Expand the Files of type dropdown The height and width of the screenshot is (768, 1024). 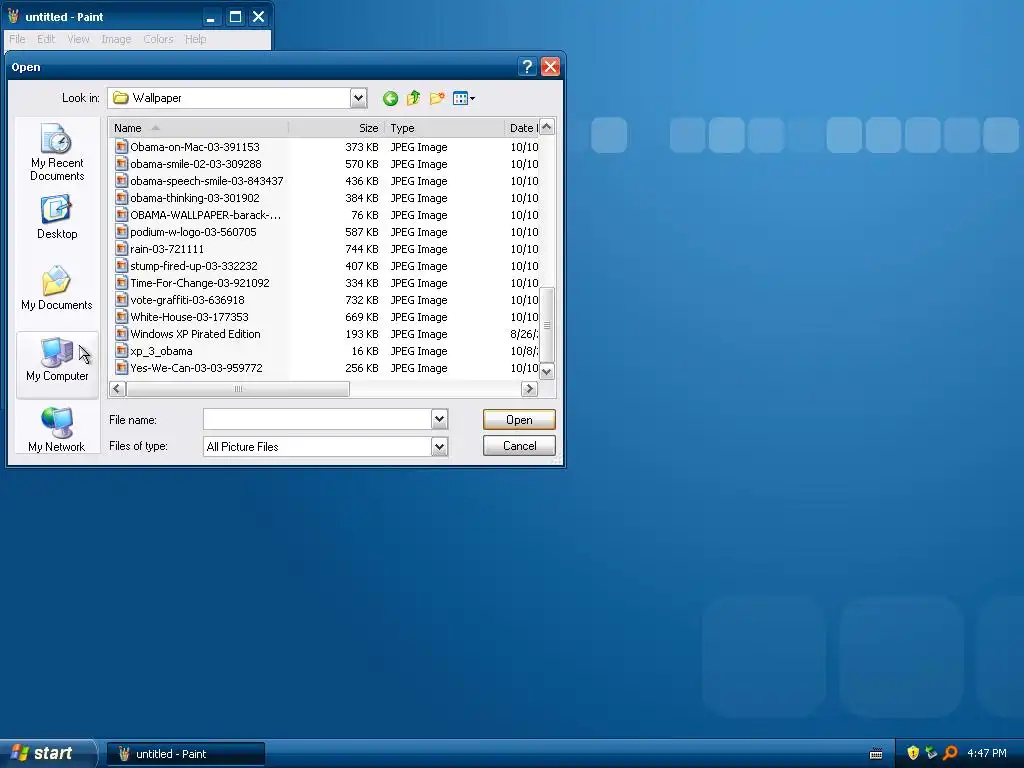440,447
